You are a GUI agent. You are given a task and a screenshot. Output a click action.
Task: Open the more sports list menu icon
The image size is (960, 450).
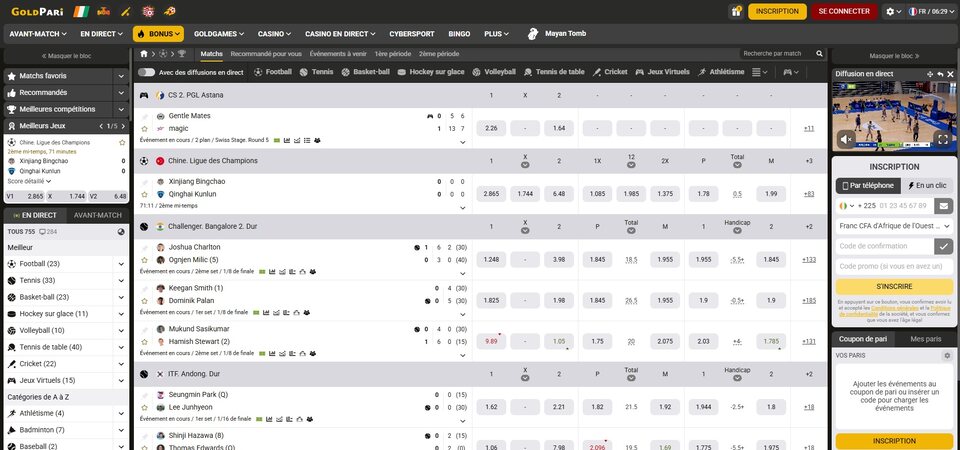pos(759,72)
